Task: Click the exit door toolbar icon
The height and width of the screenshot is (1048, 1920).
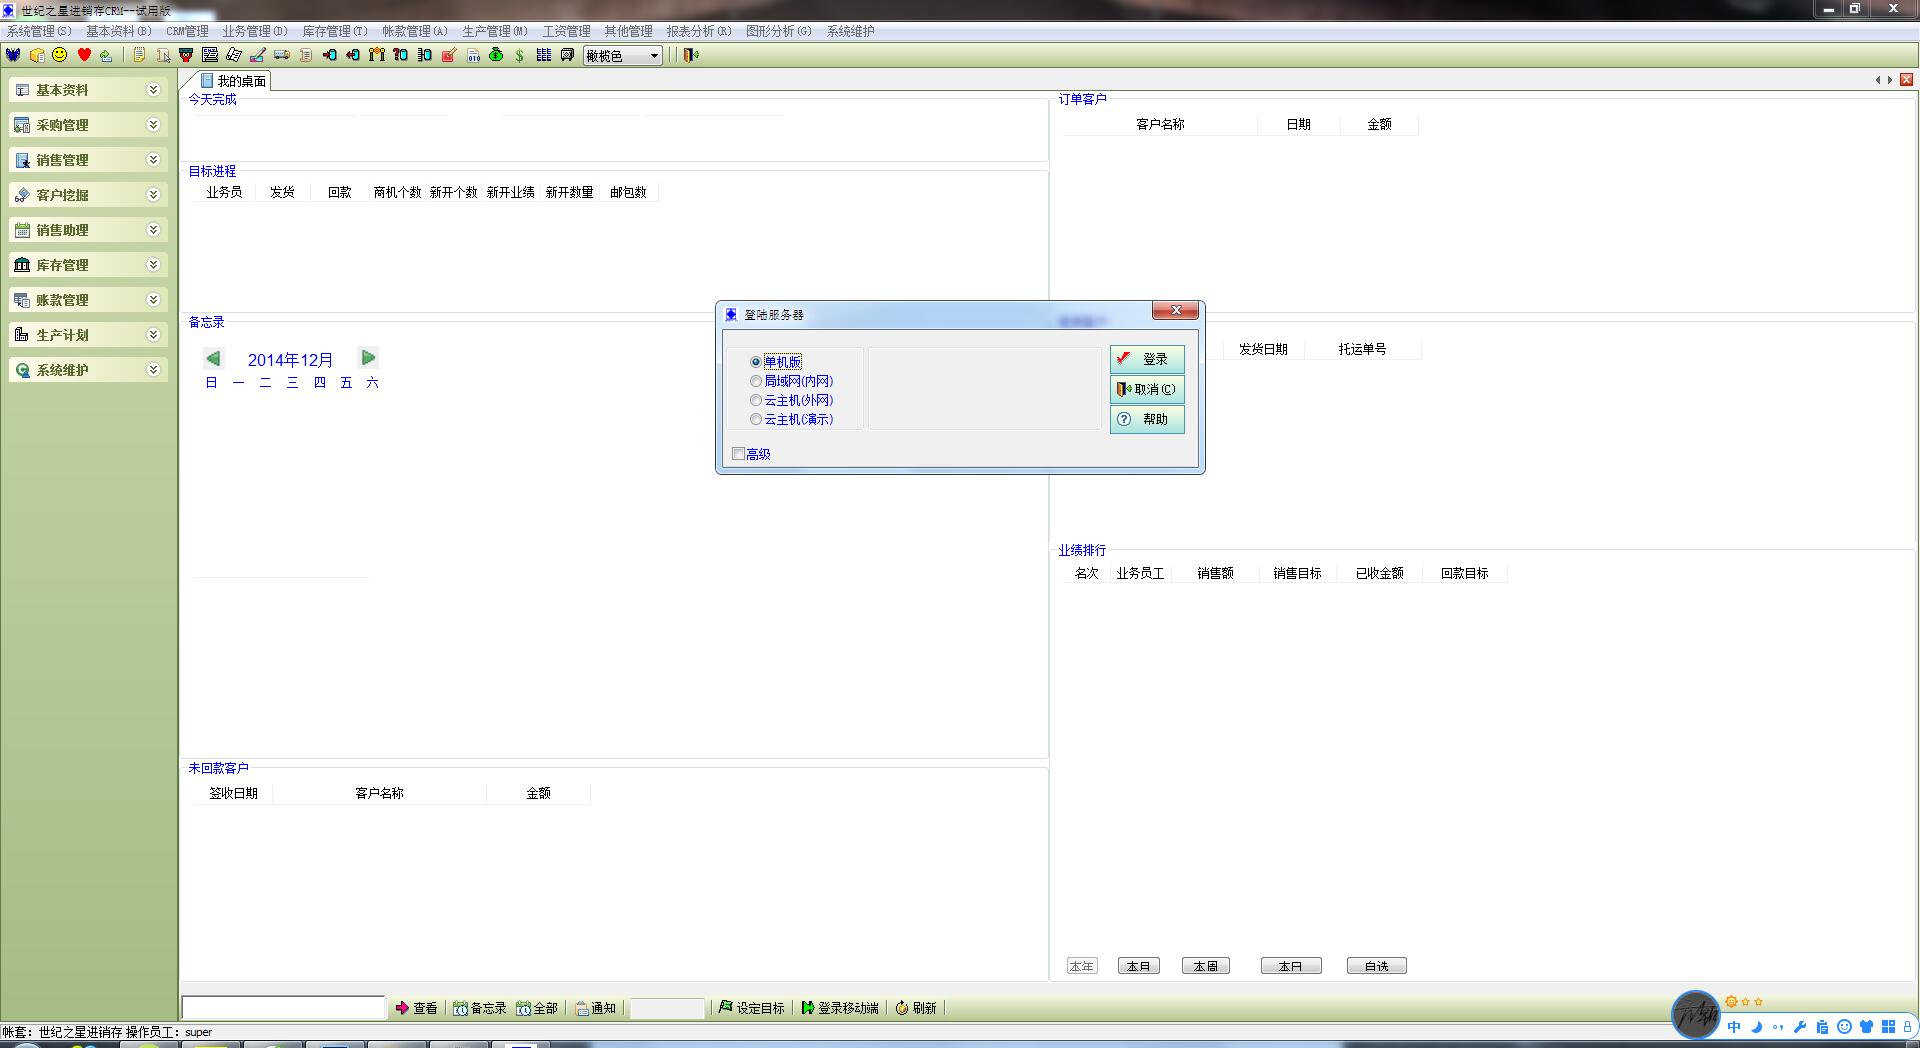Action: (x=691, y=55)
